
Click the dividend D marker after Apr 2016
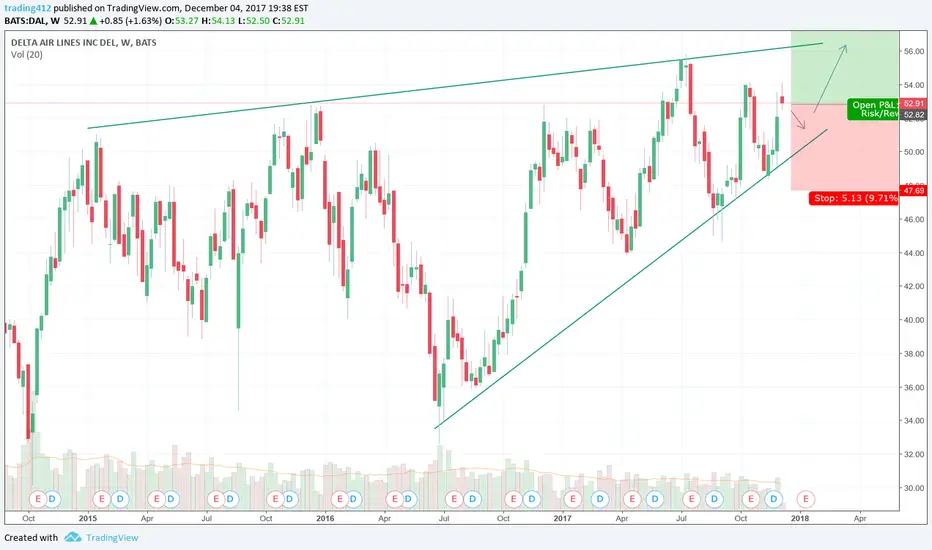[408, 499]
